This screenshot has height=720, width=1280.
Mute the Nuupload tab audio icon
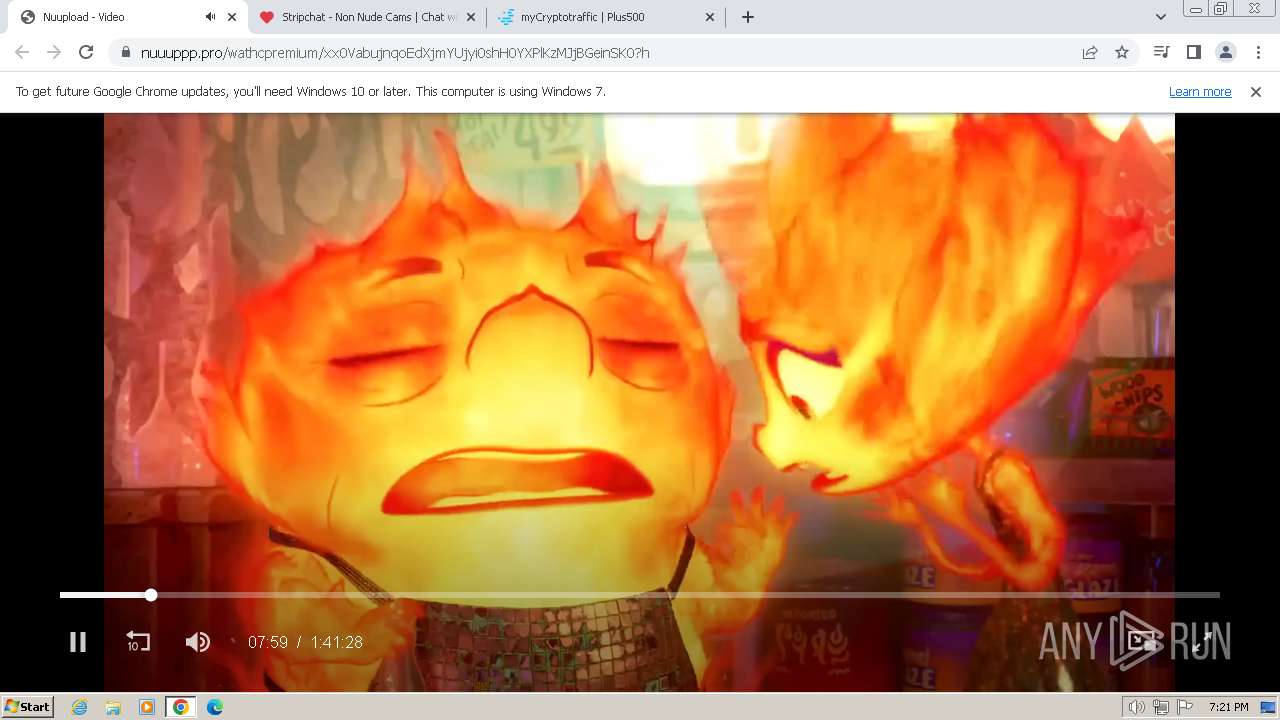tap(210, 17)
